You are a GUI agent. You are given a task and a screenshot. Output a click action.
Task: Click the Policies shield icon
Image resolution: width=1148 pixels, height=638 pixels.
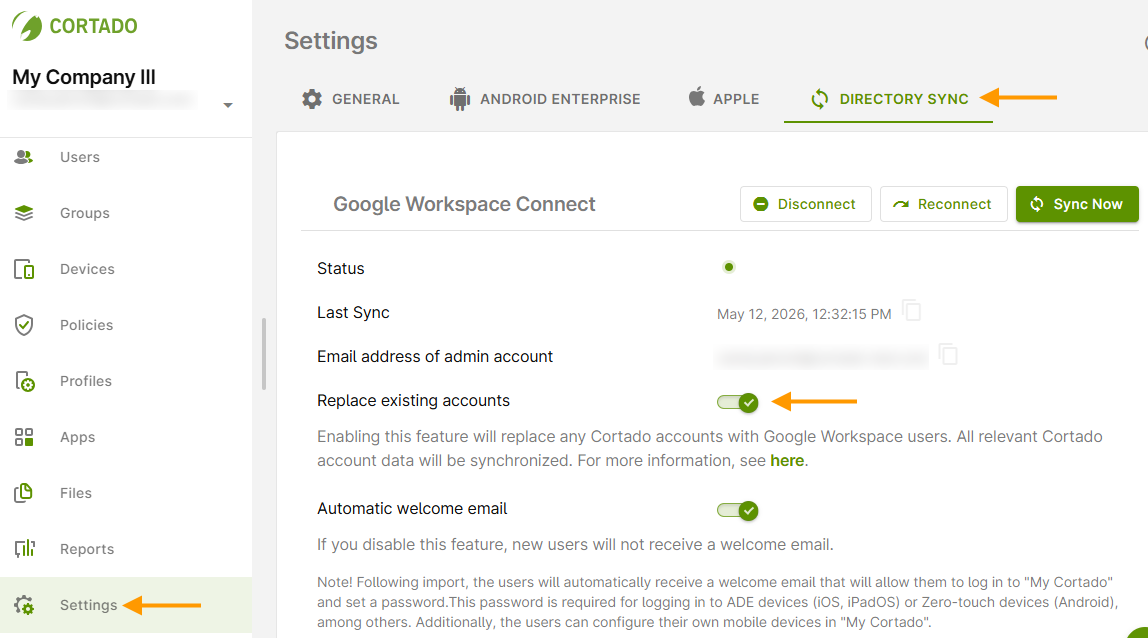pos(23,324)
